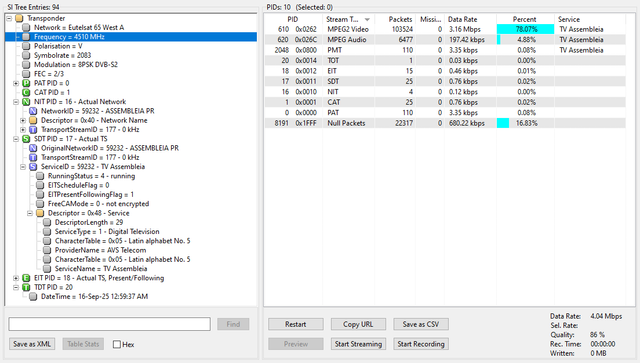Select the 'EITPresentFollowingFlag = 1' entry
This screenshot has width=640, height=363.
[91, 194]
